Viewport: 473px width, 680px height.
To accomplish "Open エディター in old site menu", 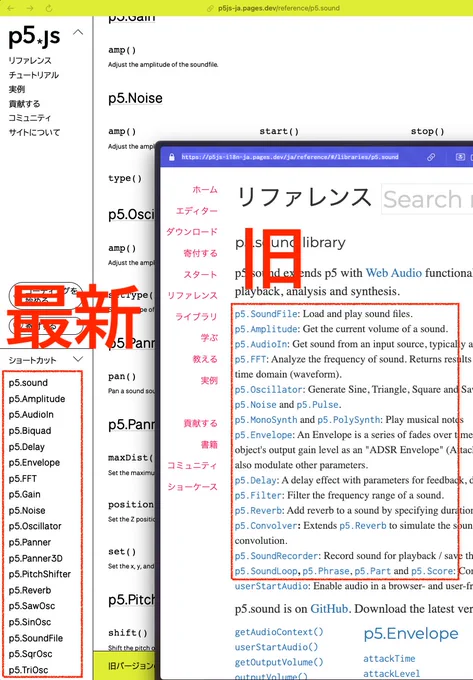I will [196, 211].
